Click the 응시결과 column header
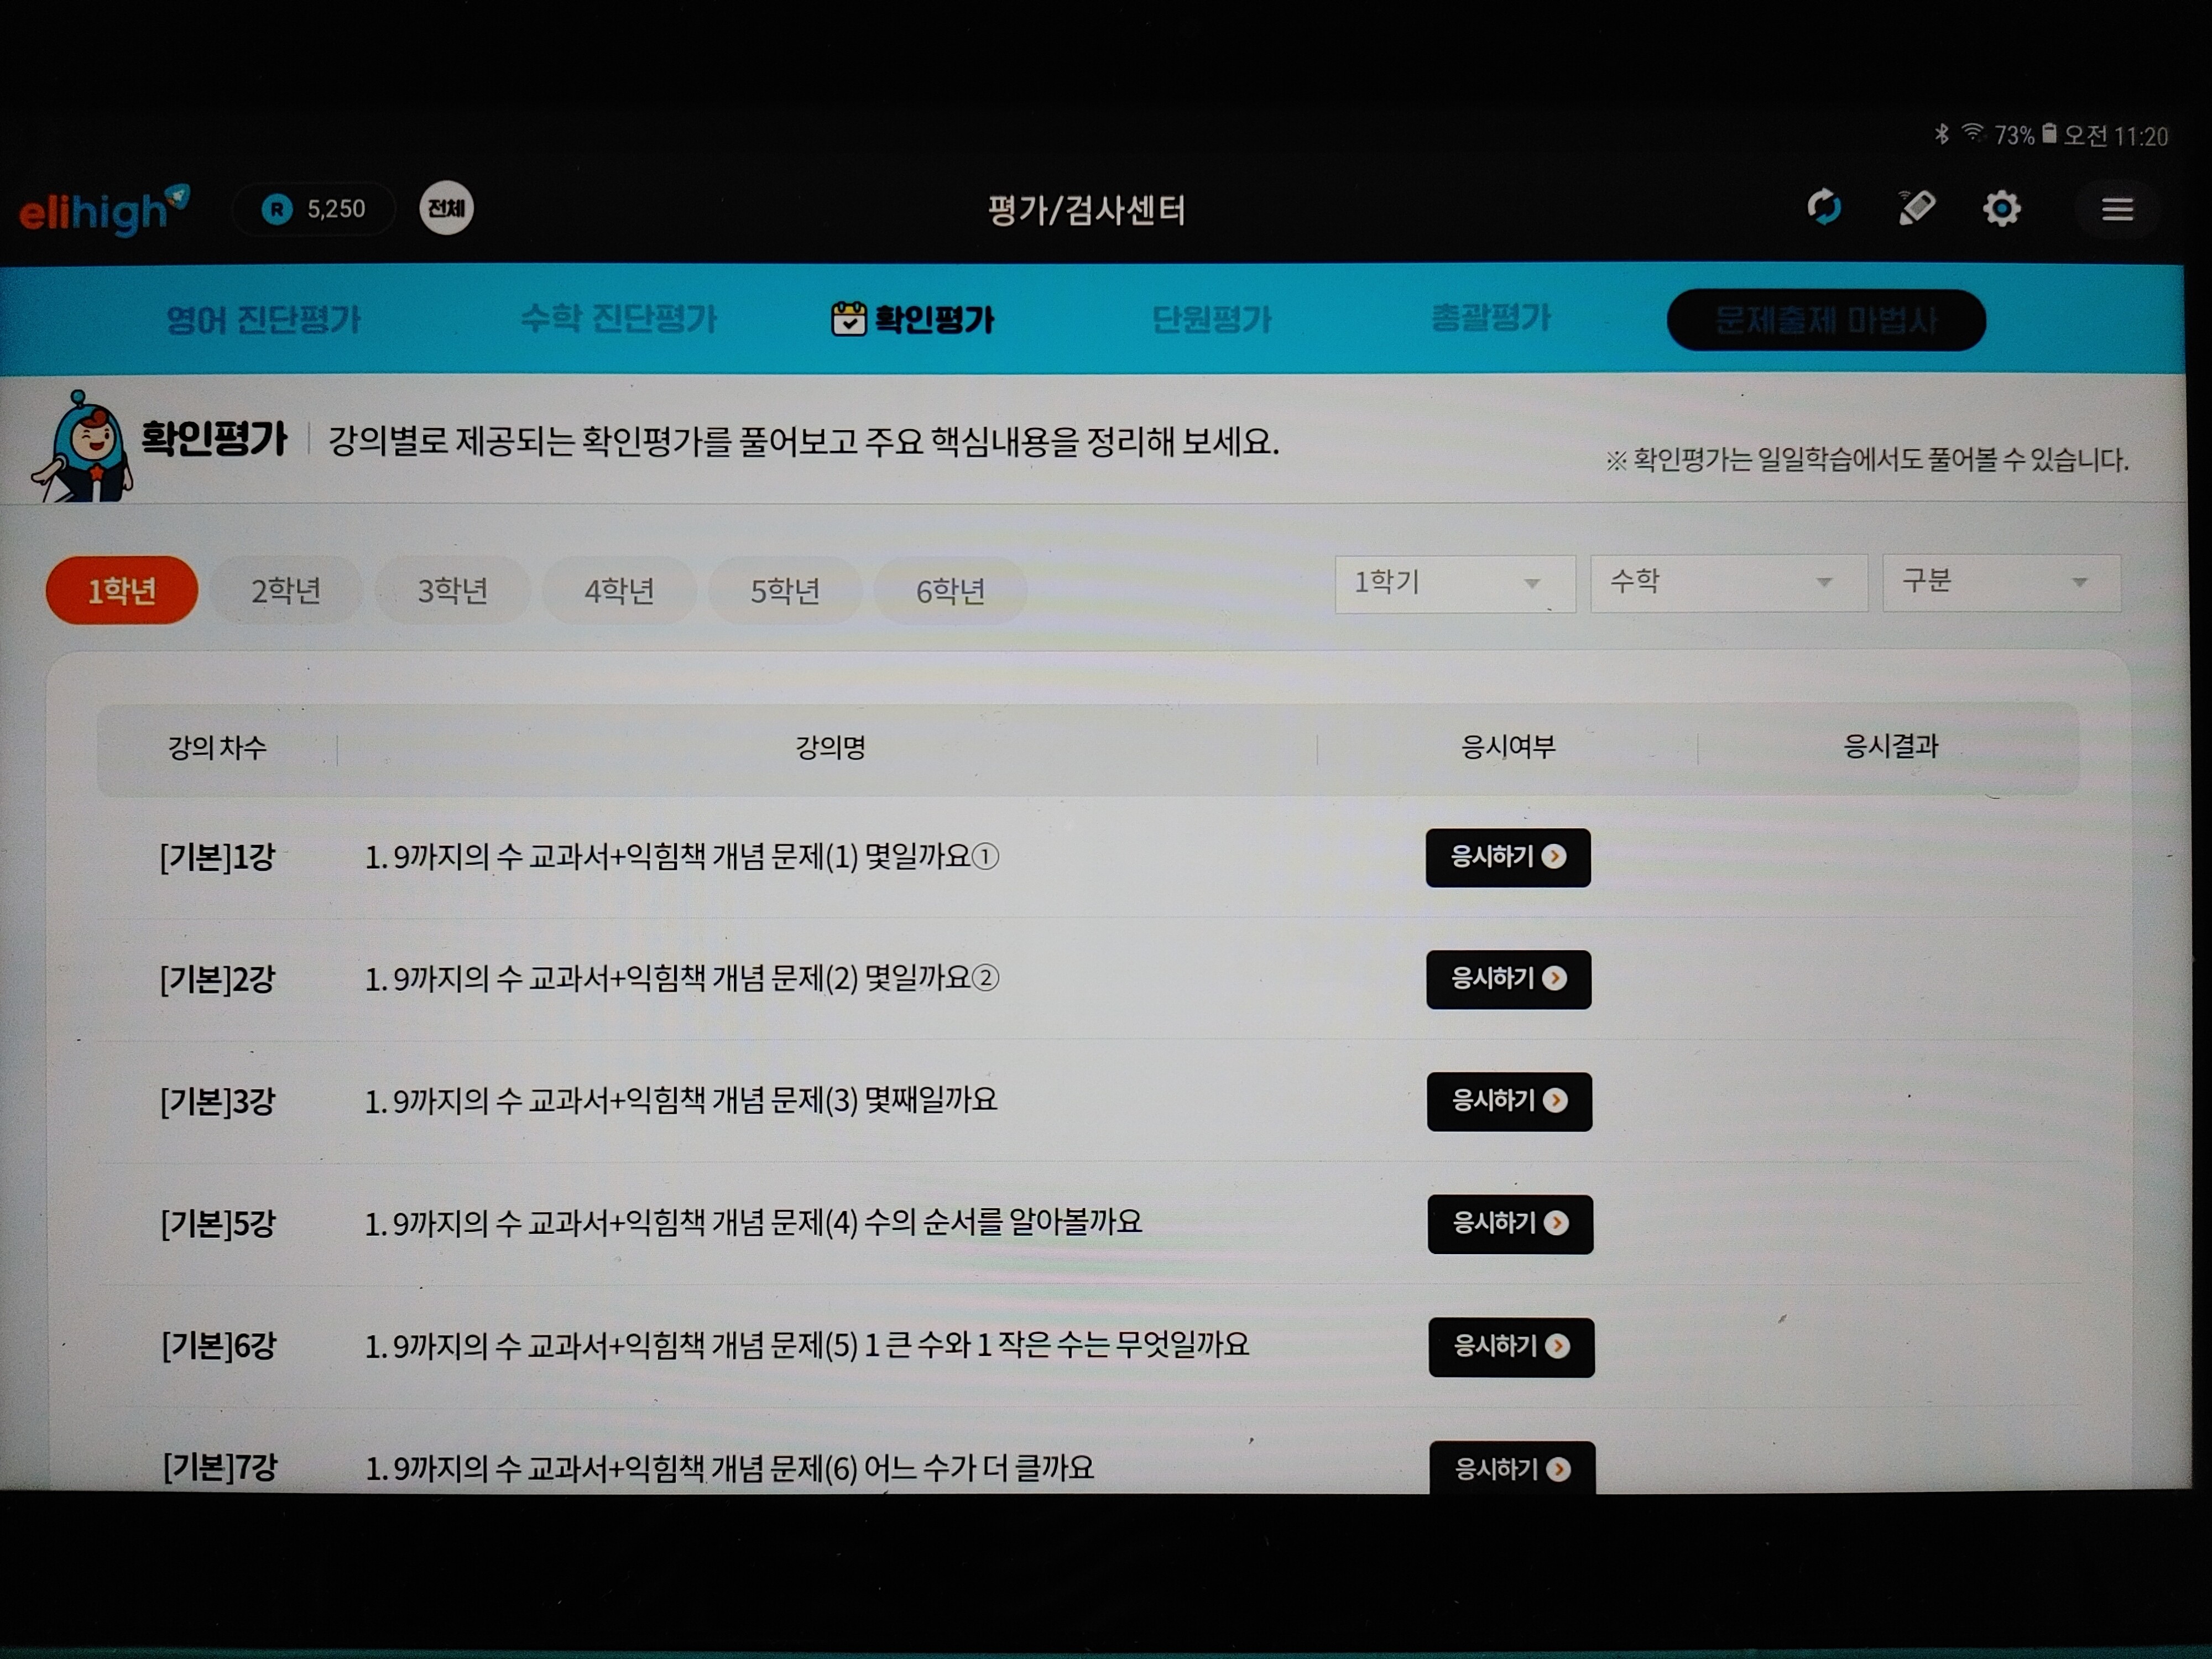The width and height of the screenshot is (2212, 1659). point(1890,746)
